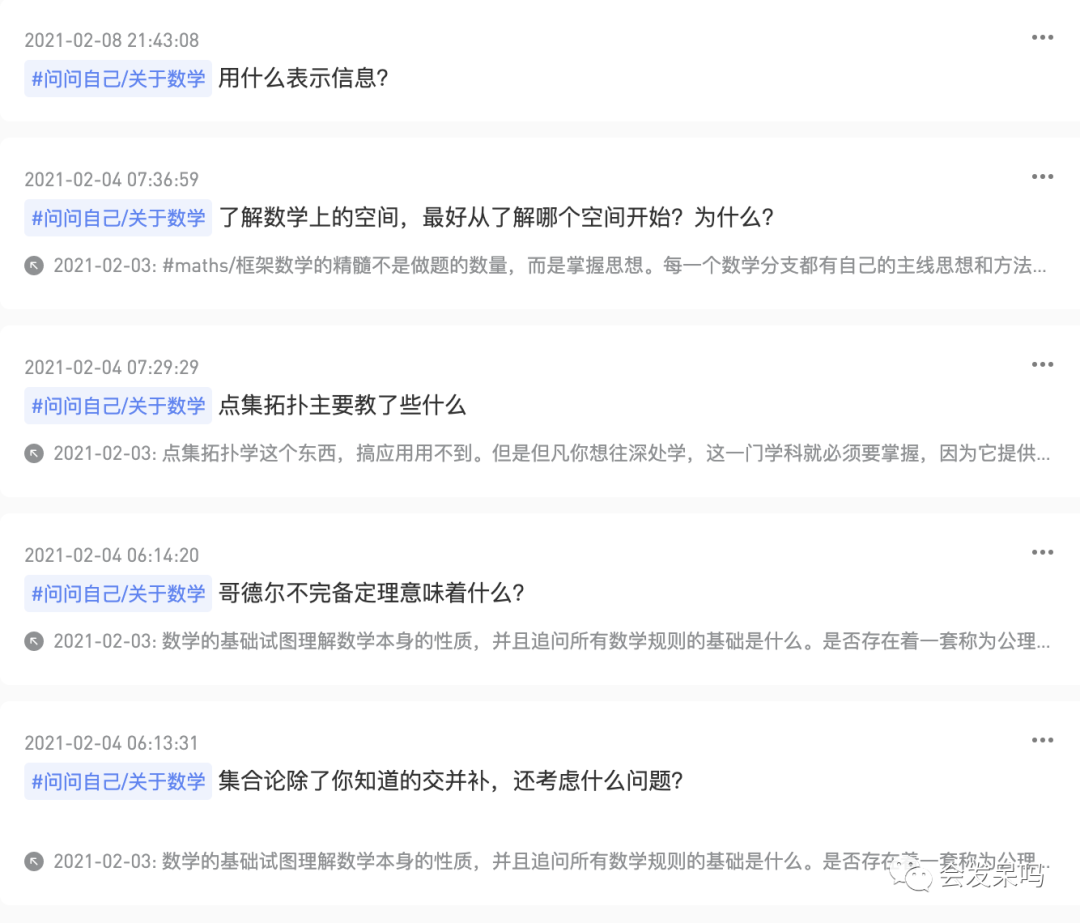Click the text 了解数学上的空间,最好从了解哪个空间开始?
This screenshot has height=923, width=1080.
pos(450,218)
